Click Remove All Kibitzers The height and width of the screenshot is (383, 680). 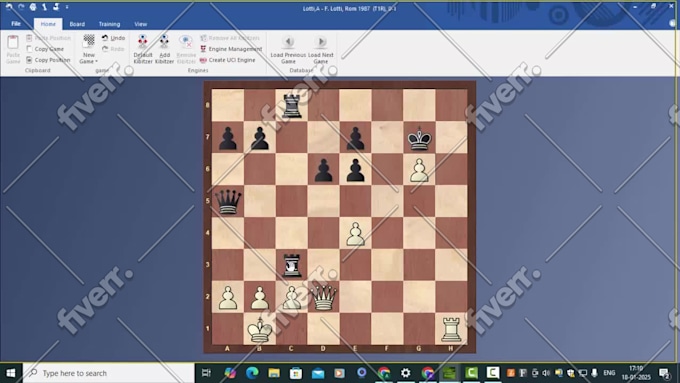point(230,38)
